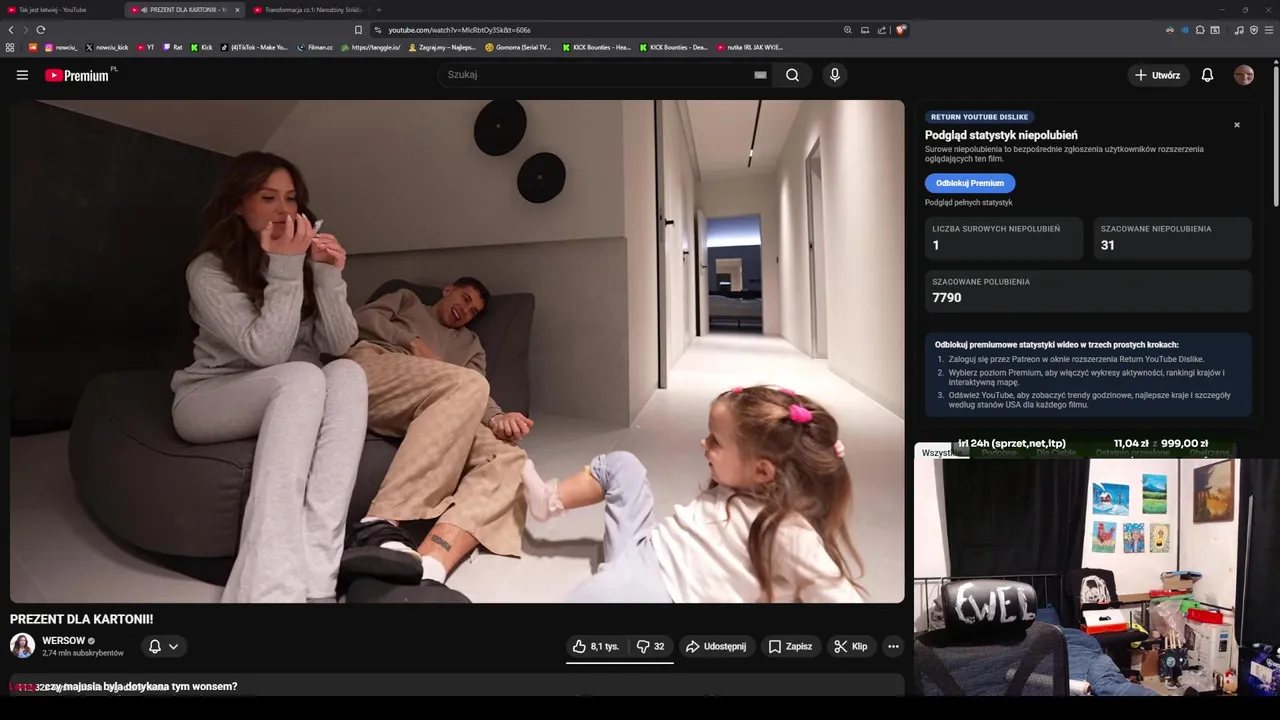Click 'Liczba surowych niepolubień 1' card
Image resolution: width=1280 pixels, height=720 pixels.
[x=1004, y=238]
